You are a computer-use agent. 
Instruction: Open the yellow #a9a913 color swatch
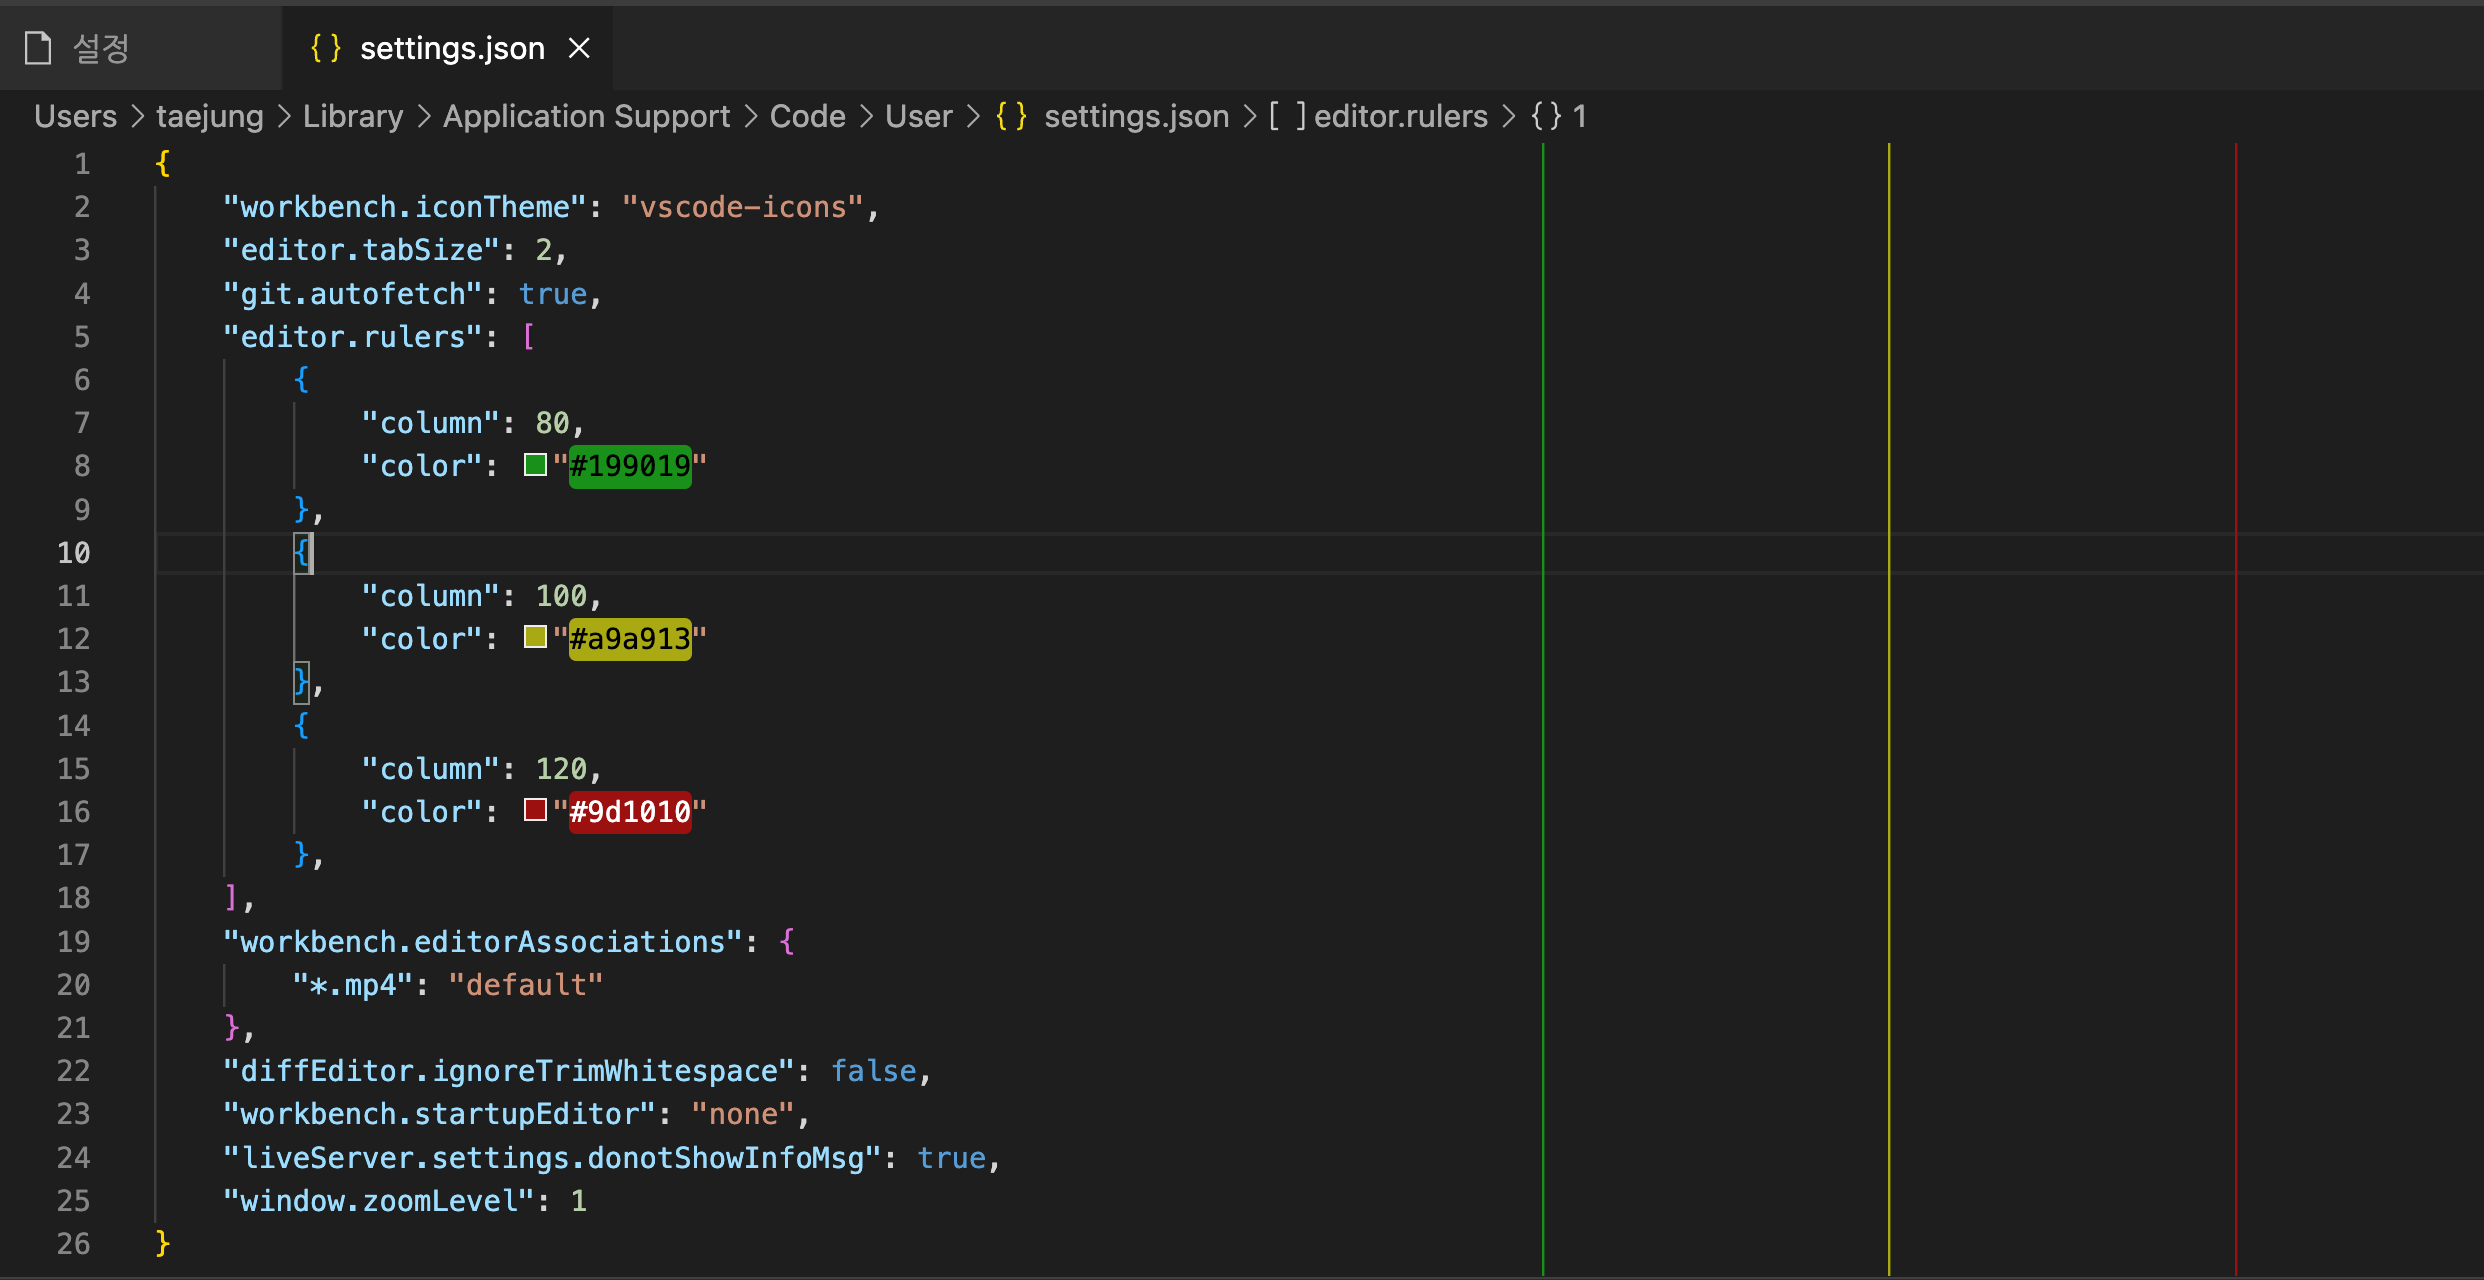[535, 638]
